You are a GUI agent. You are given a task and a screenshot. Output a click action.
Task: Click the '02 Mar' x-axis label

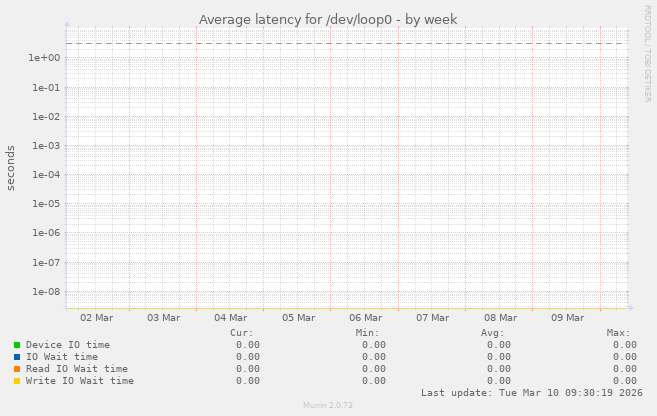pos(97,318)
